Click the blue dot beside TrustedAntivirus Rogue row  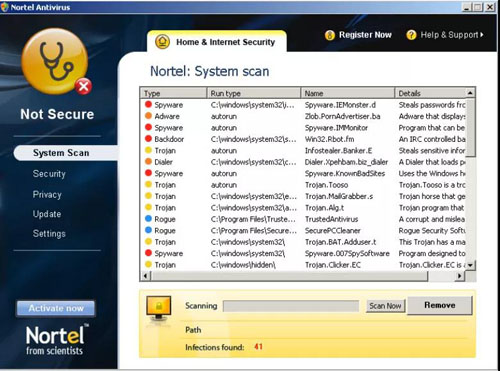[148, 219]
